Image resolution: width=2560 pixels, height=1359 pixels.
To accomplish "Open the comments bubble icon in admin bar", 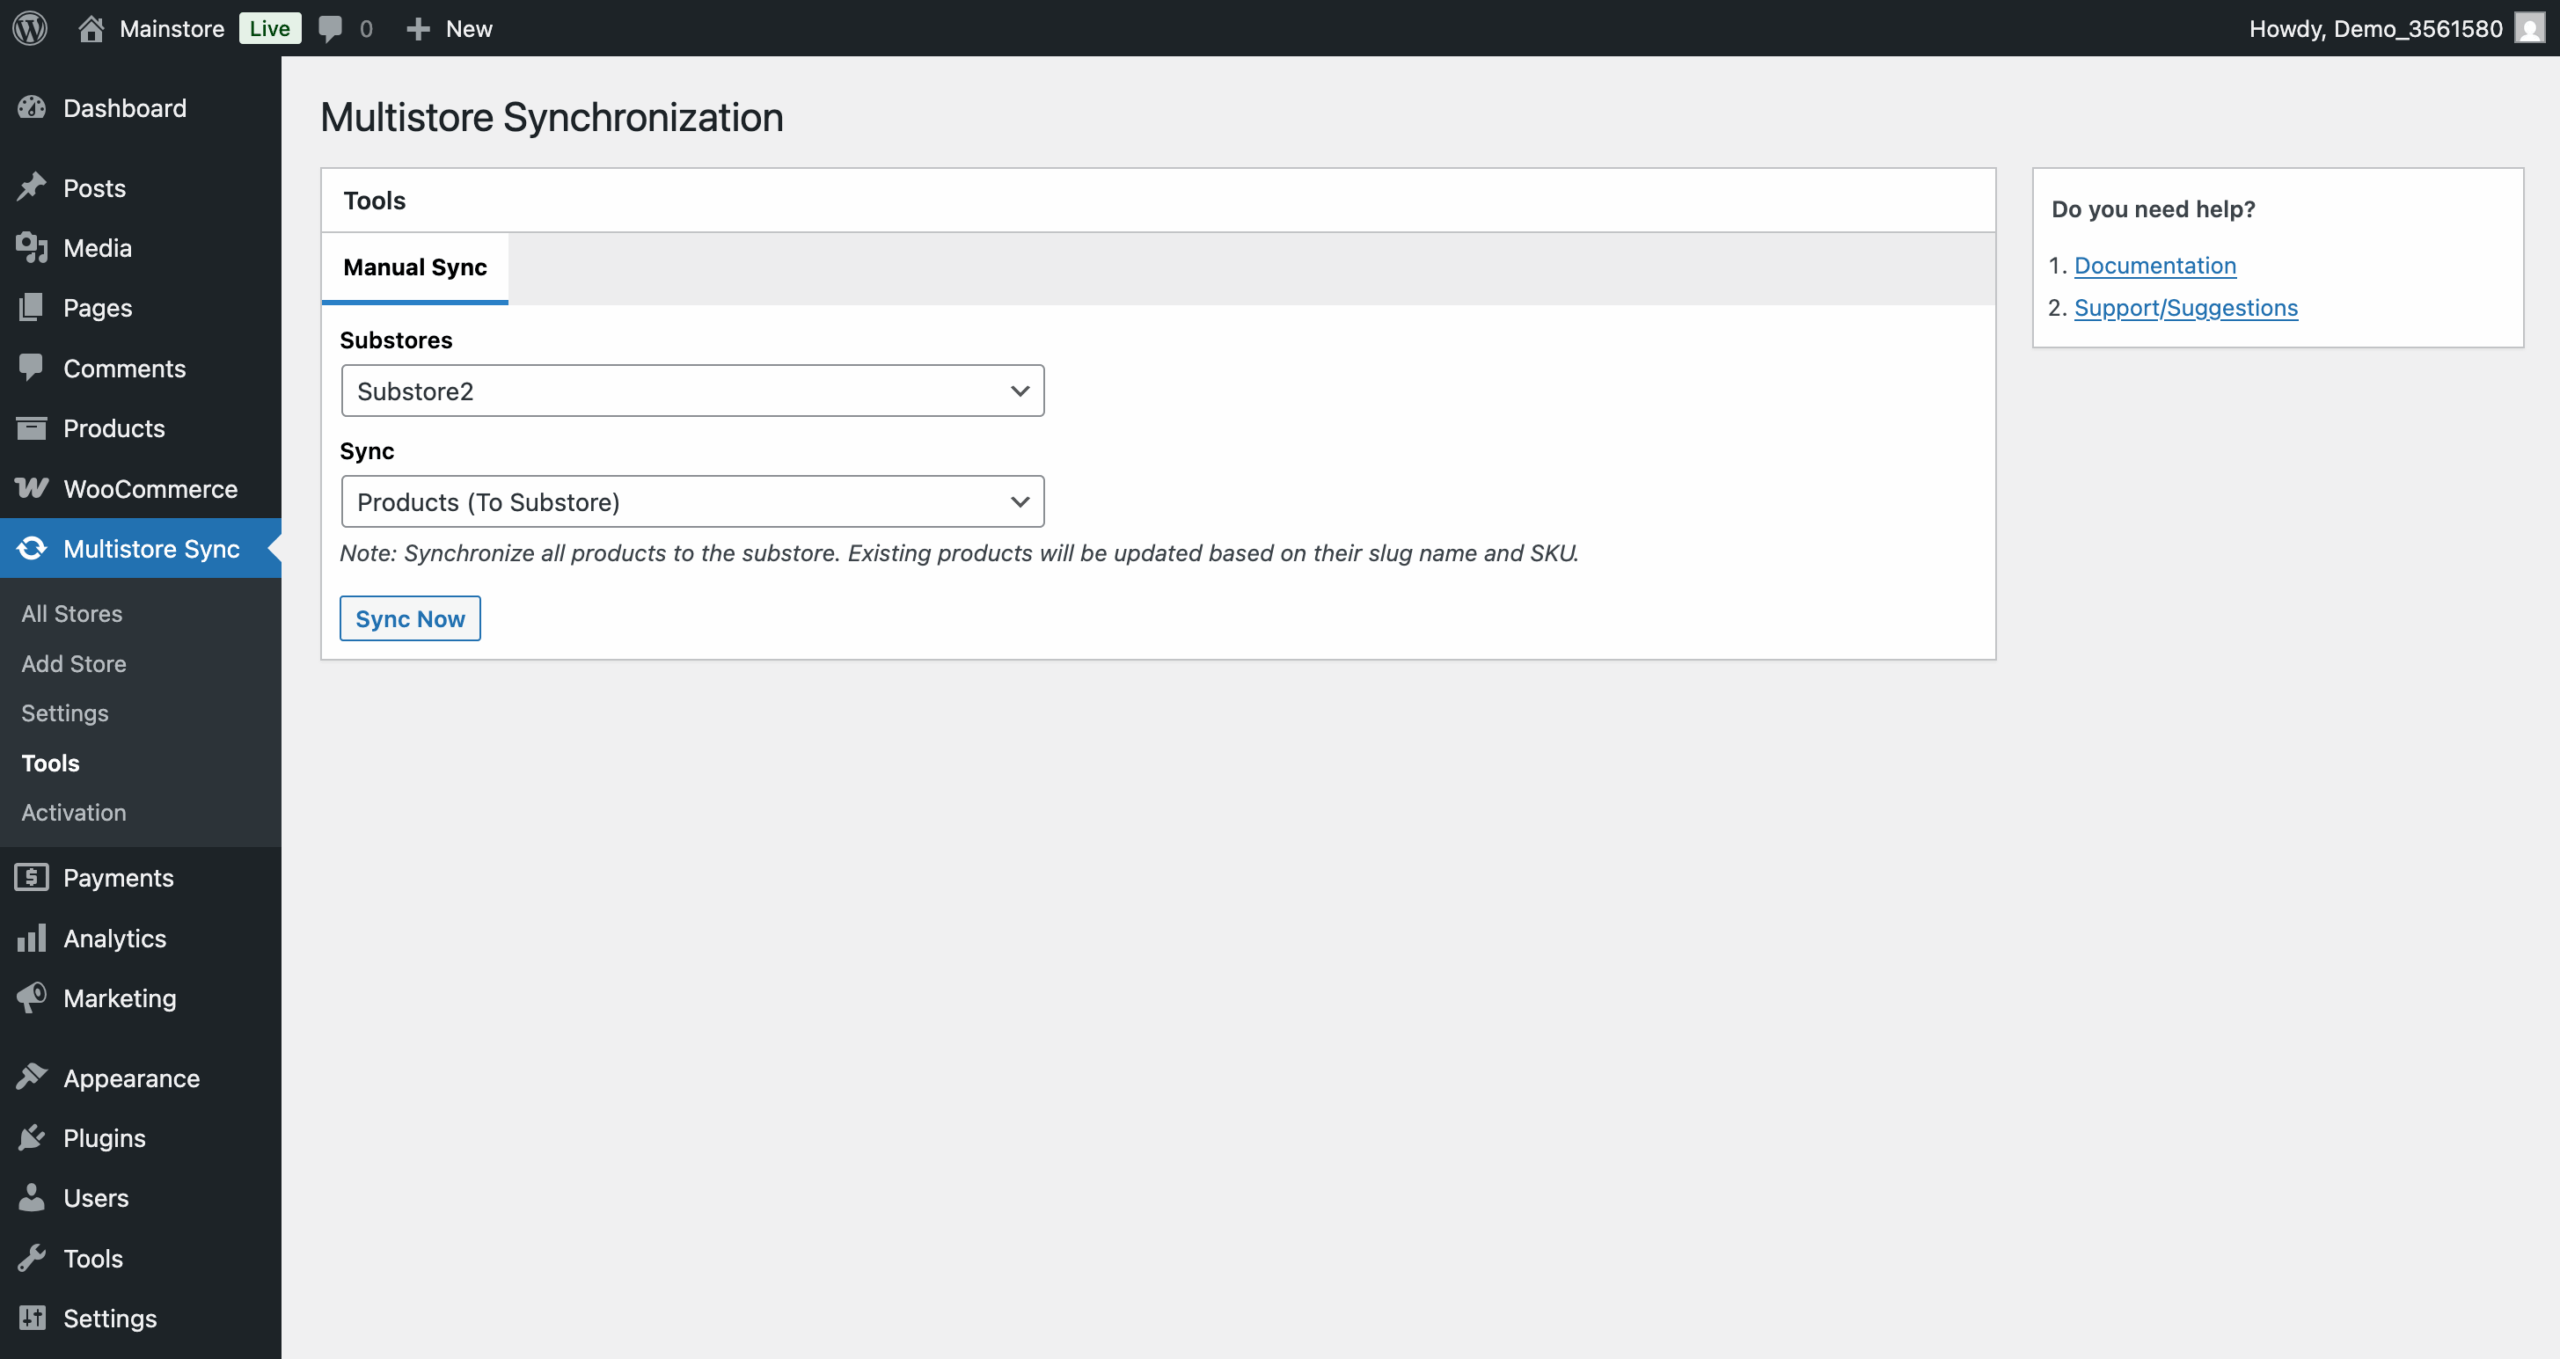I will click(330, 28).
